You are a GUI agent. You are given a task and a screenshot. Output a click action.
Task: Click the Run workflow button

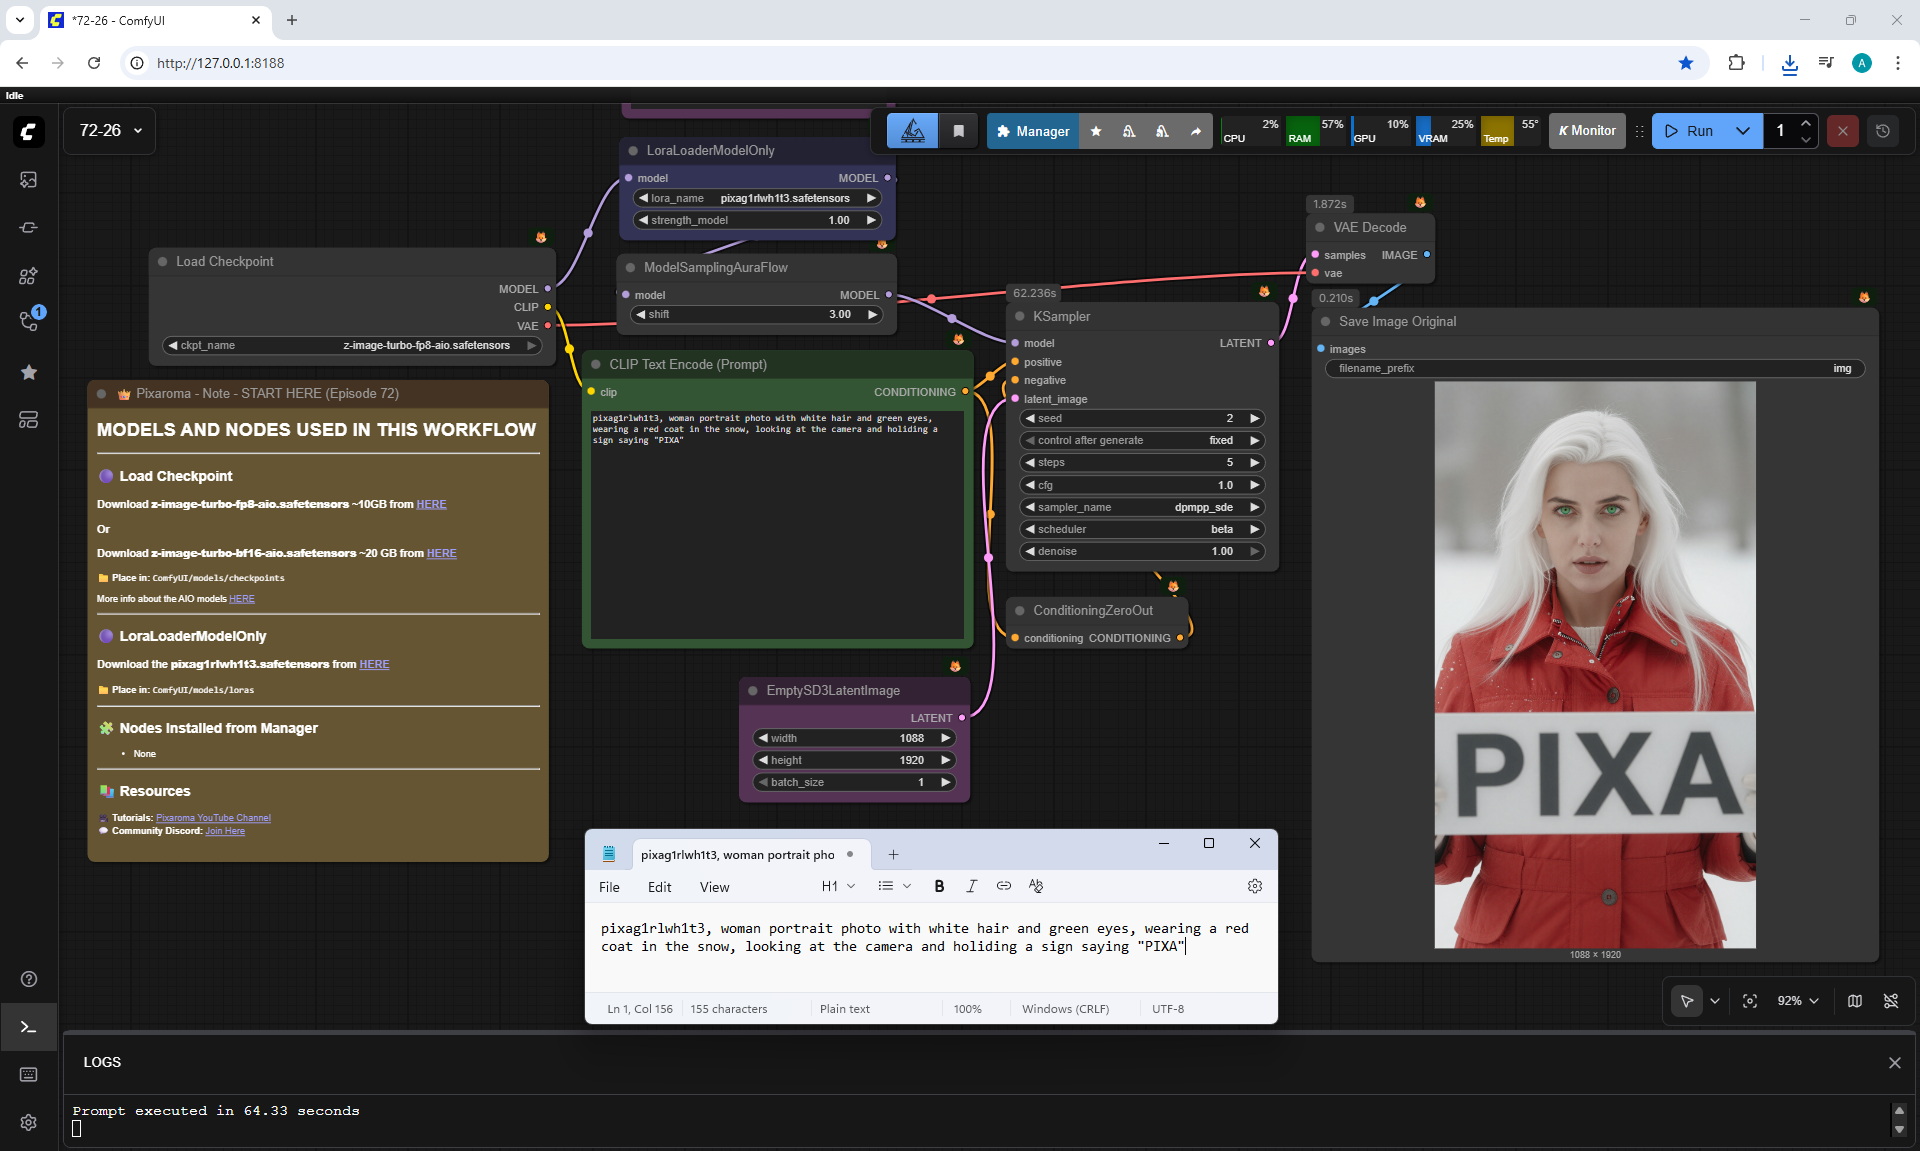(1689, 131)
